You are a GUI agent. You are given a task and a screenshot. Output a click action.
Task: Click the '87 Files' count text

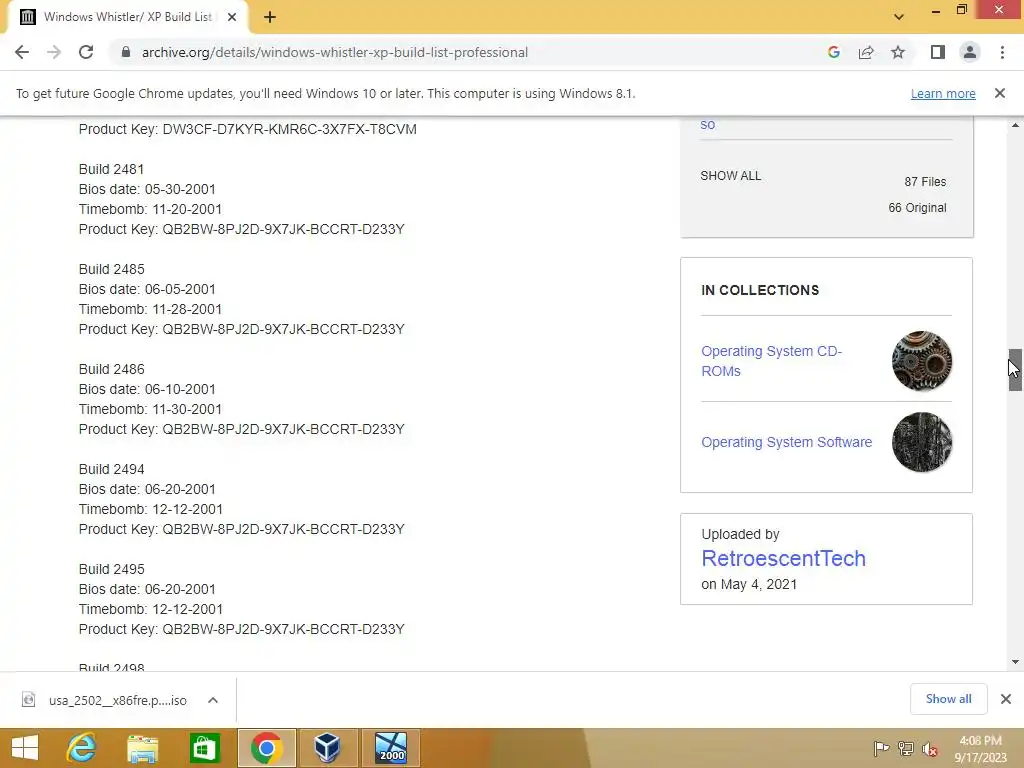[x=925, y=182]
